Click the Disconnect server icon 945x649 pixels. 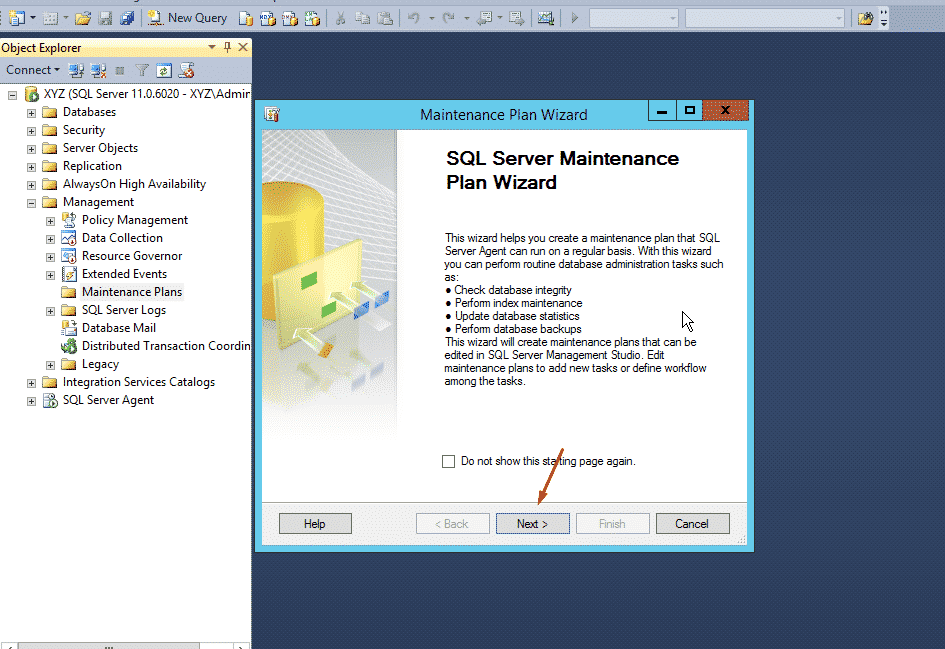coord(98,70)
